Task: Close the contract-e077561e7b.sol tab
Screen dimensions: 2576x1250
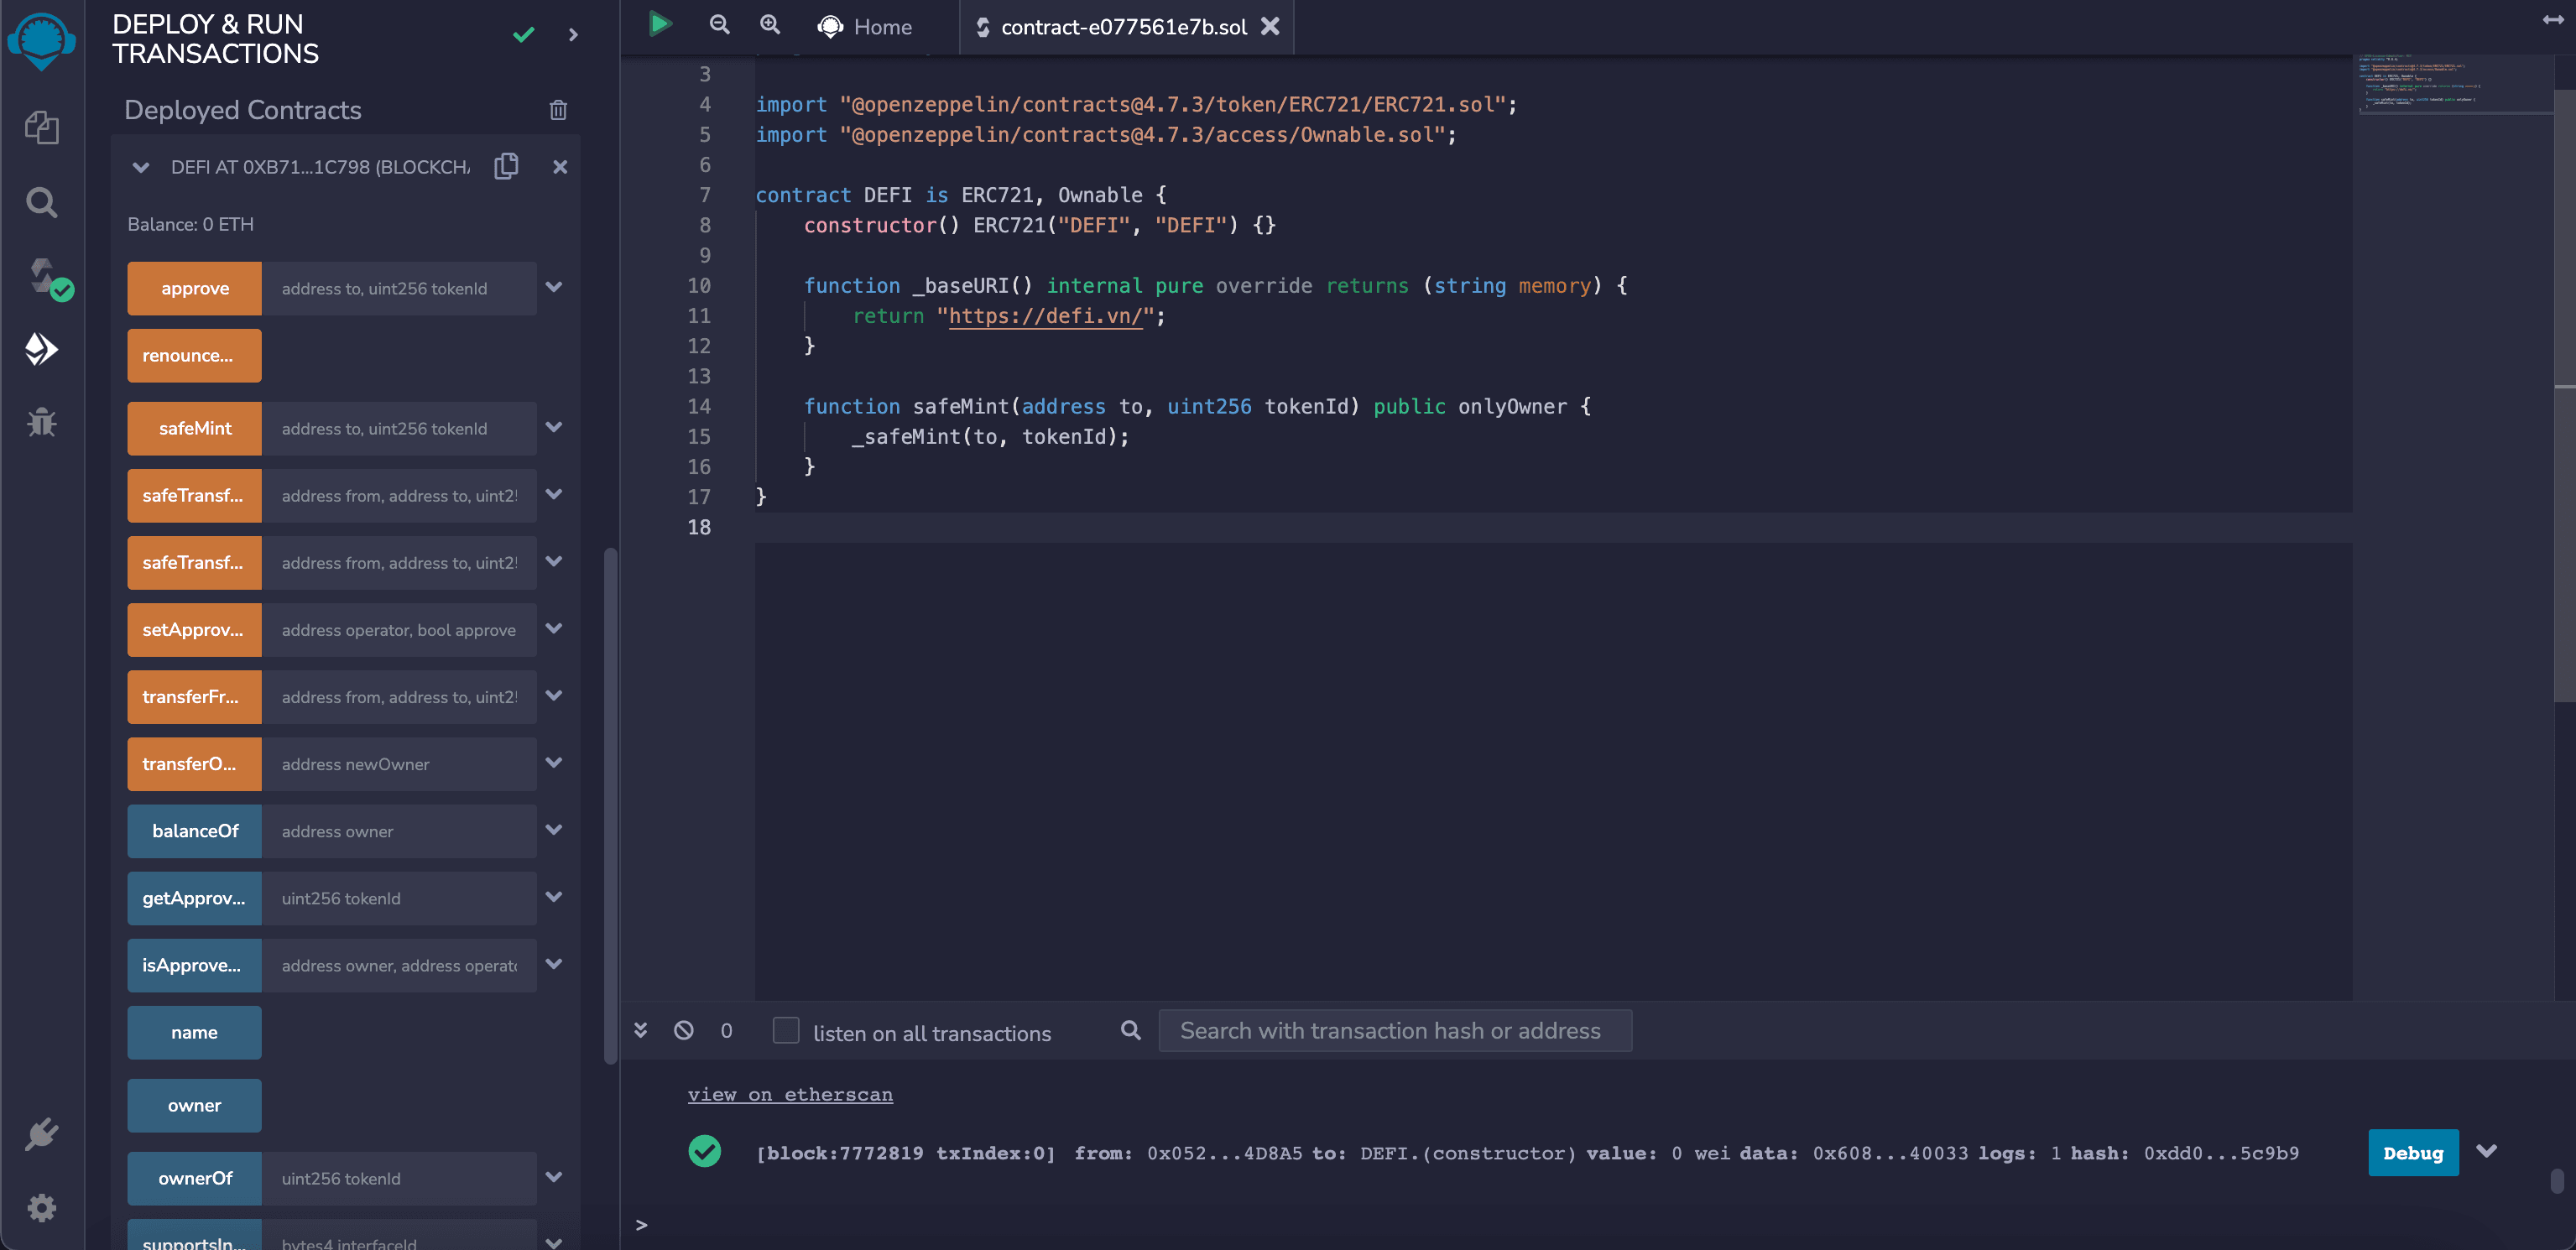Action: pyautogui.click(x=1270, y=26)
